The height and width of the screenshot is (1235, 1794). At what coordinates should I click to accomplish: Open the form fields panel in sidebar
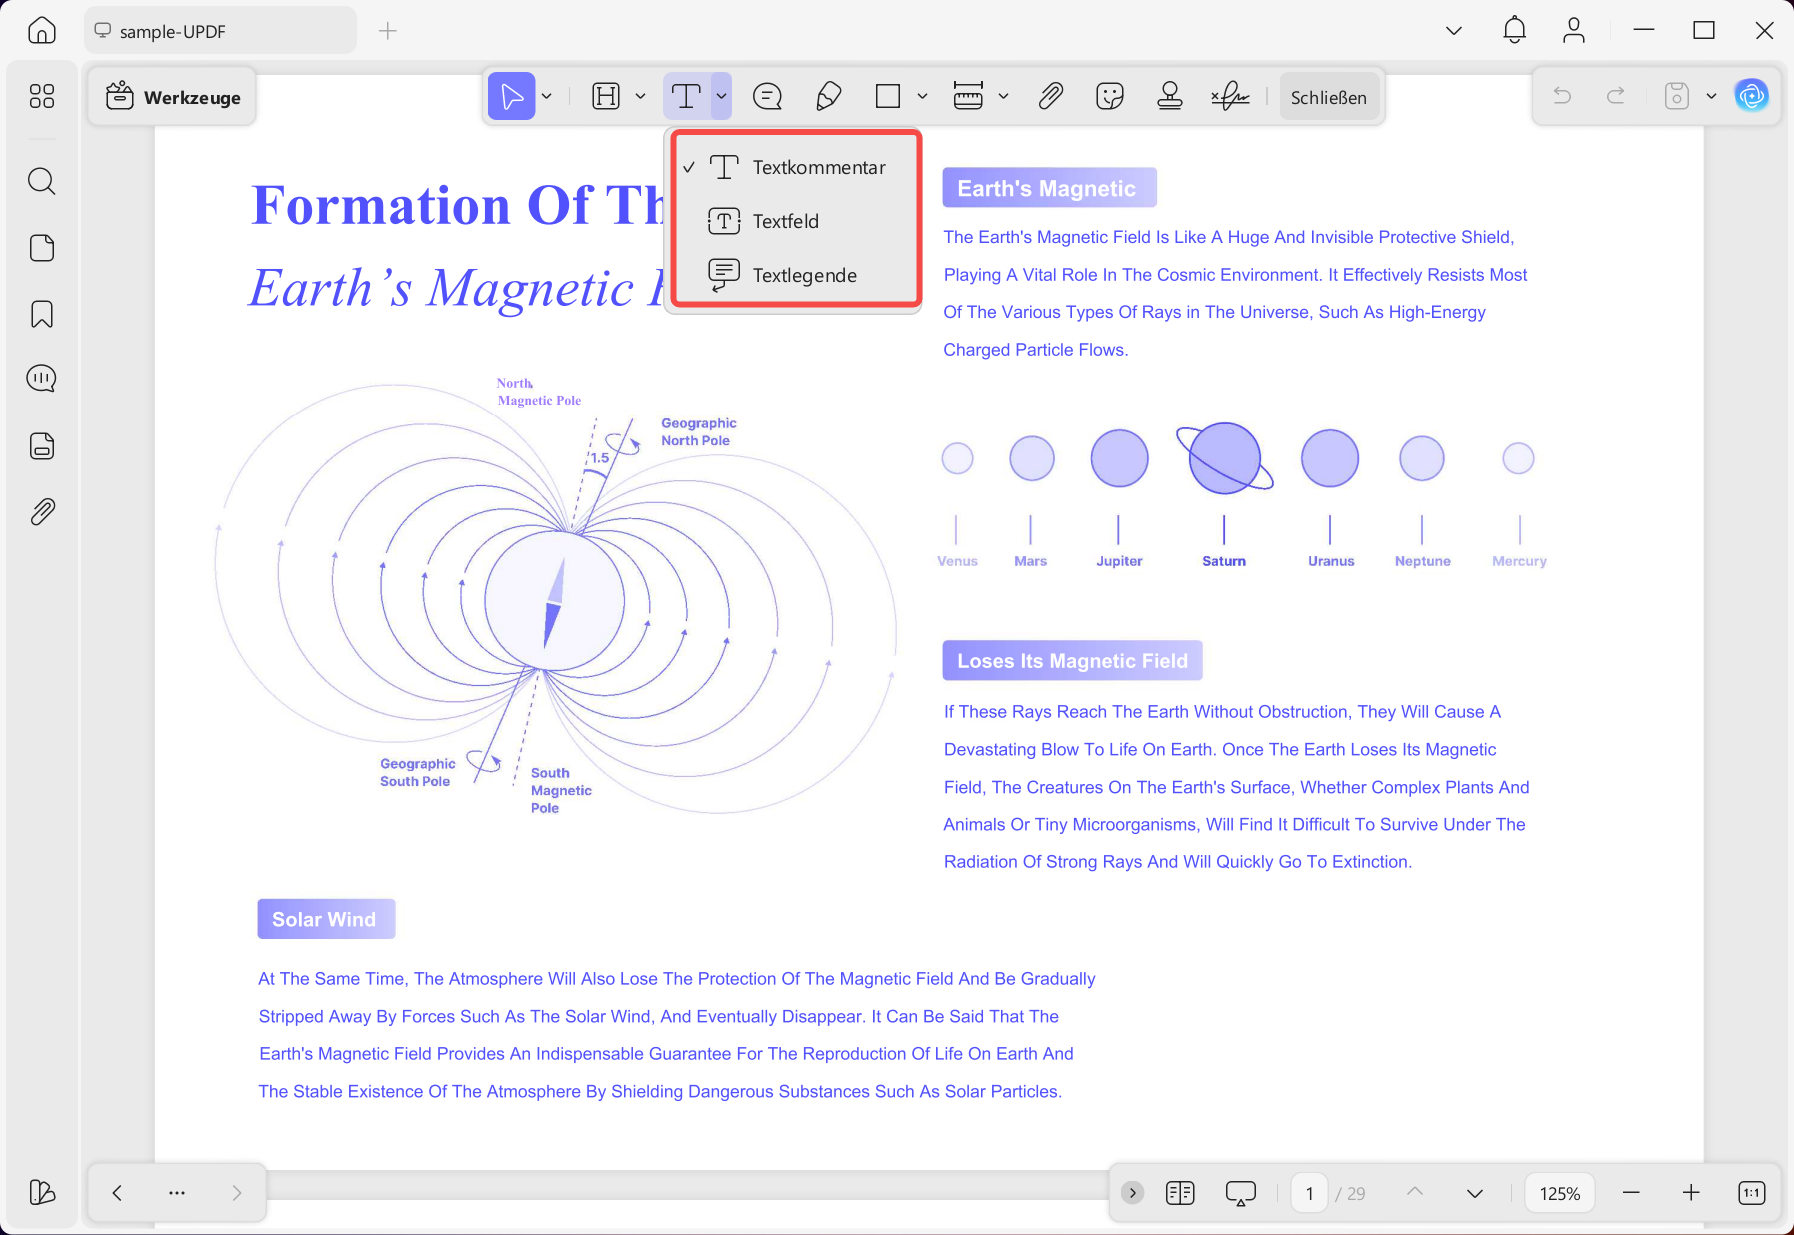[42, 446]
